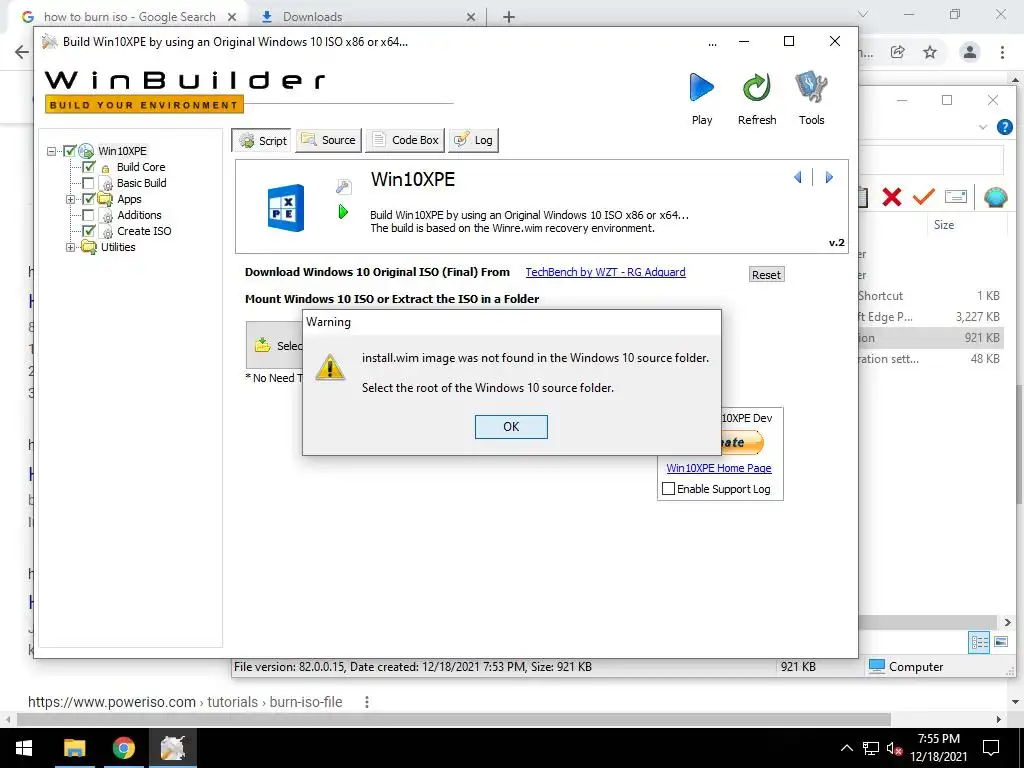Image resolution: width=1024 pixels, height=768 pixels.
Task: Open File Explorer from the taskbar
Action: coord(74,748)
